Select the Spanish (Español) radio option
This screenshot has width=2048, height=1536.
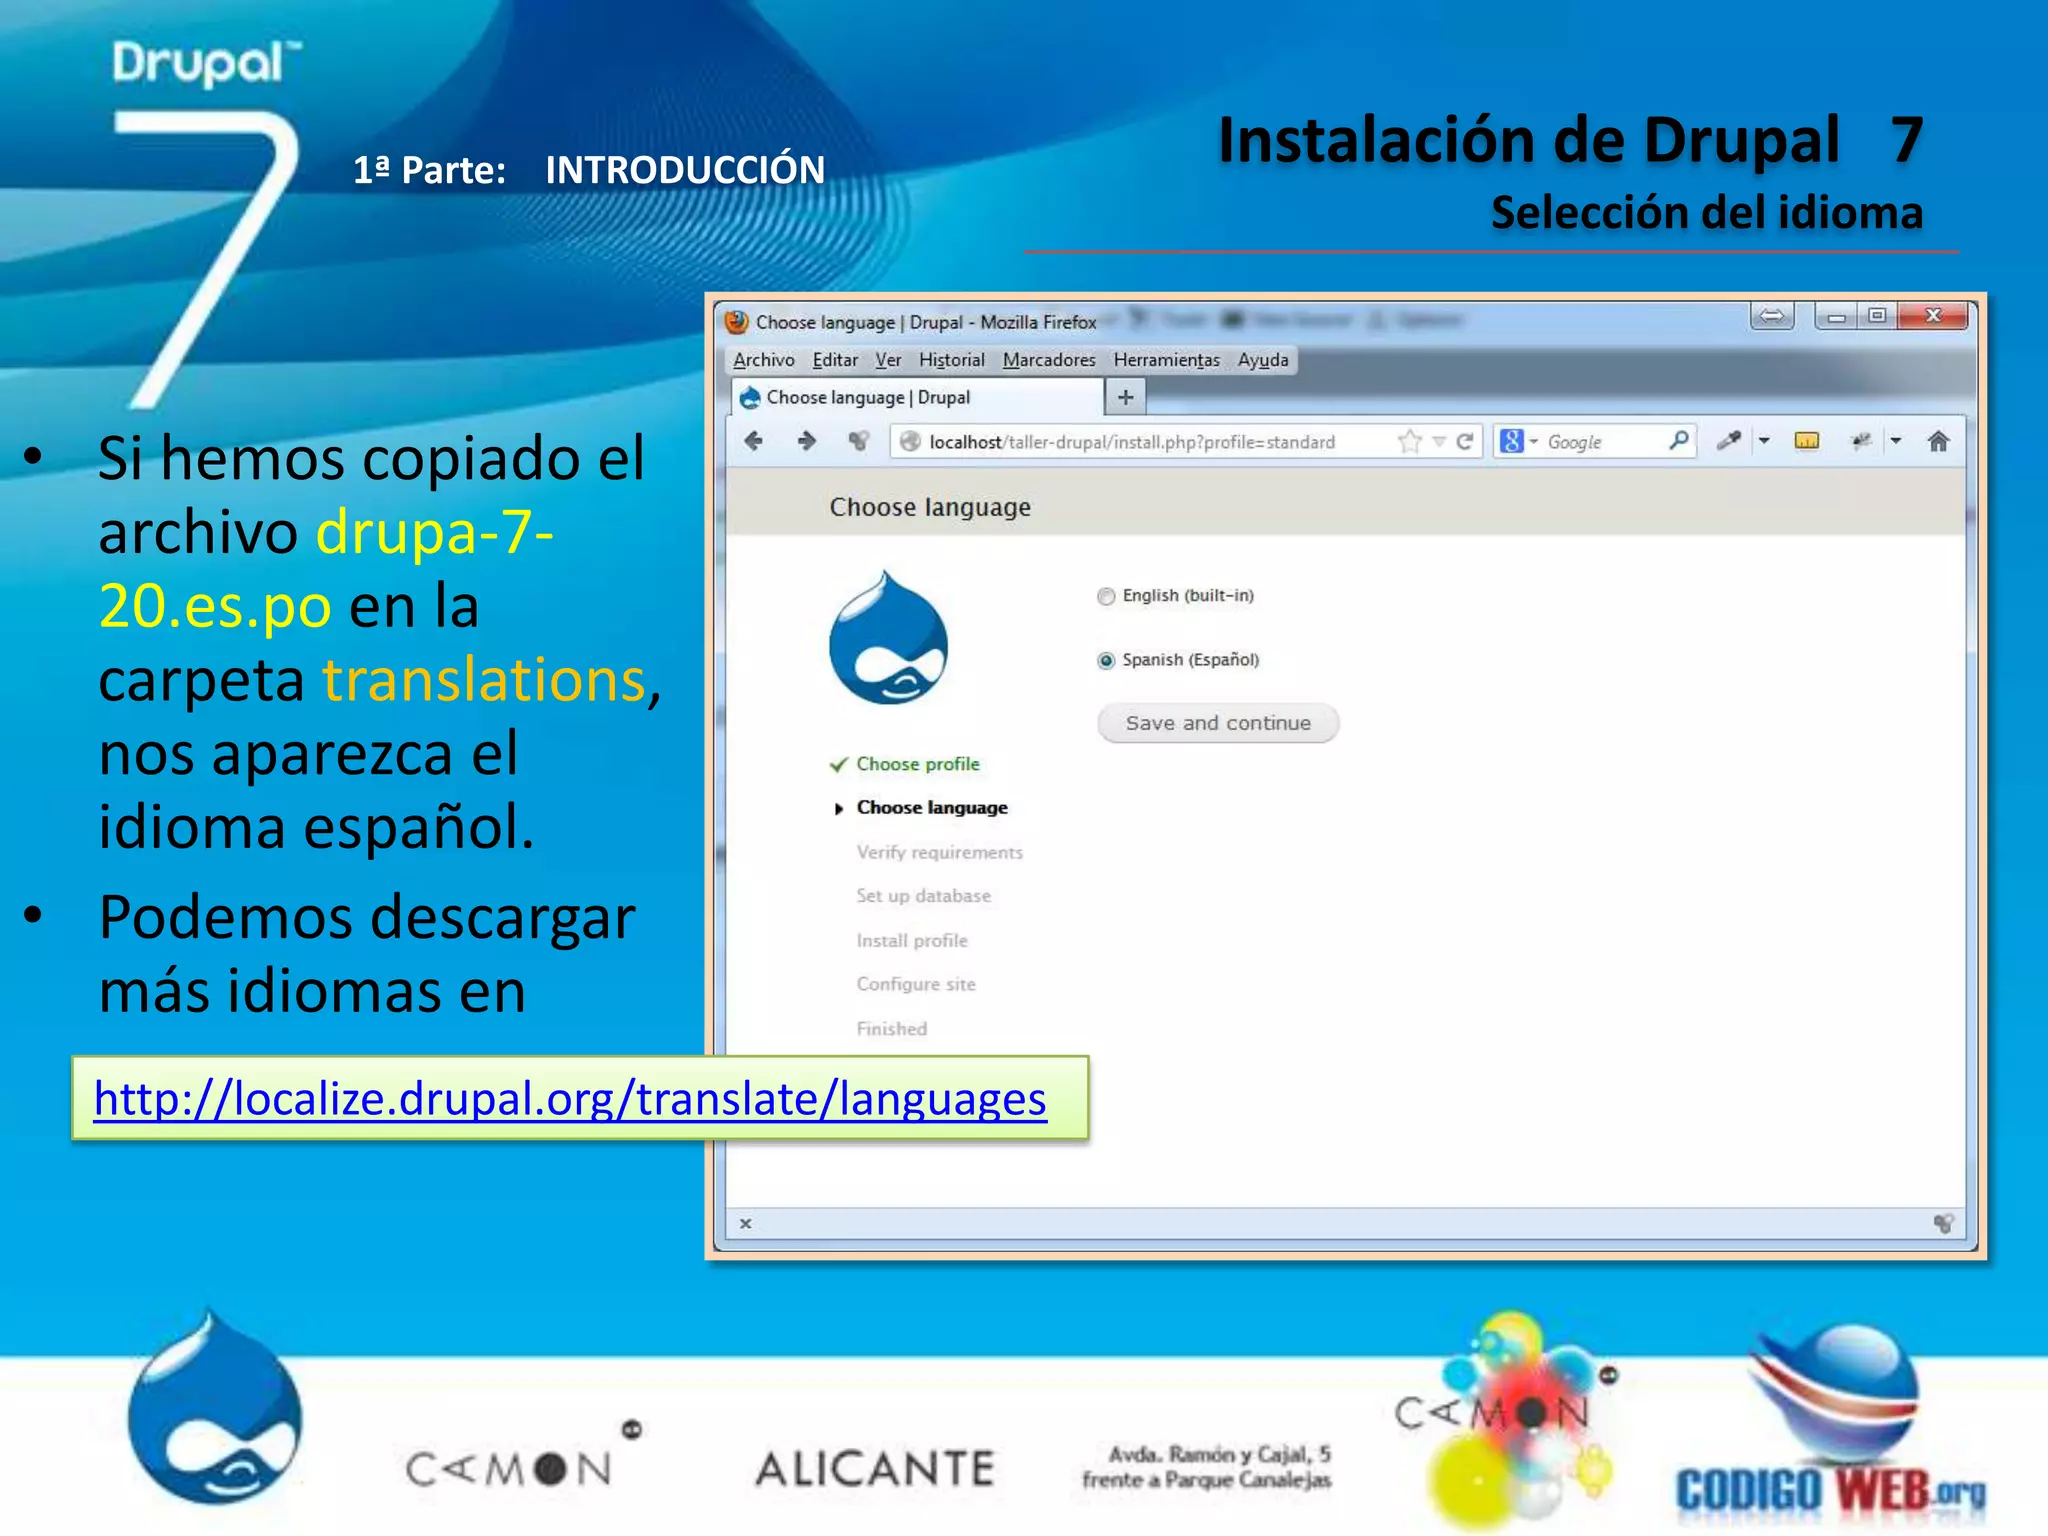pyautogui.click(x=1106, y=661)
